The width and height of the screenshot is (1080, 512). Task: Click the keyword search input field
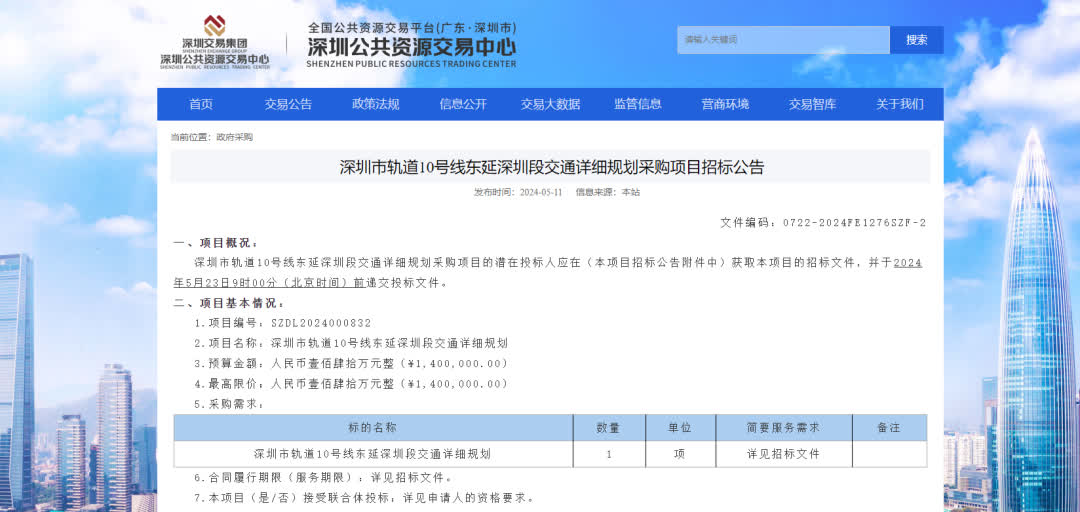(782, 40)
